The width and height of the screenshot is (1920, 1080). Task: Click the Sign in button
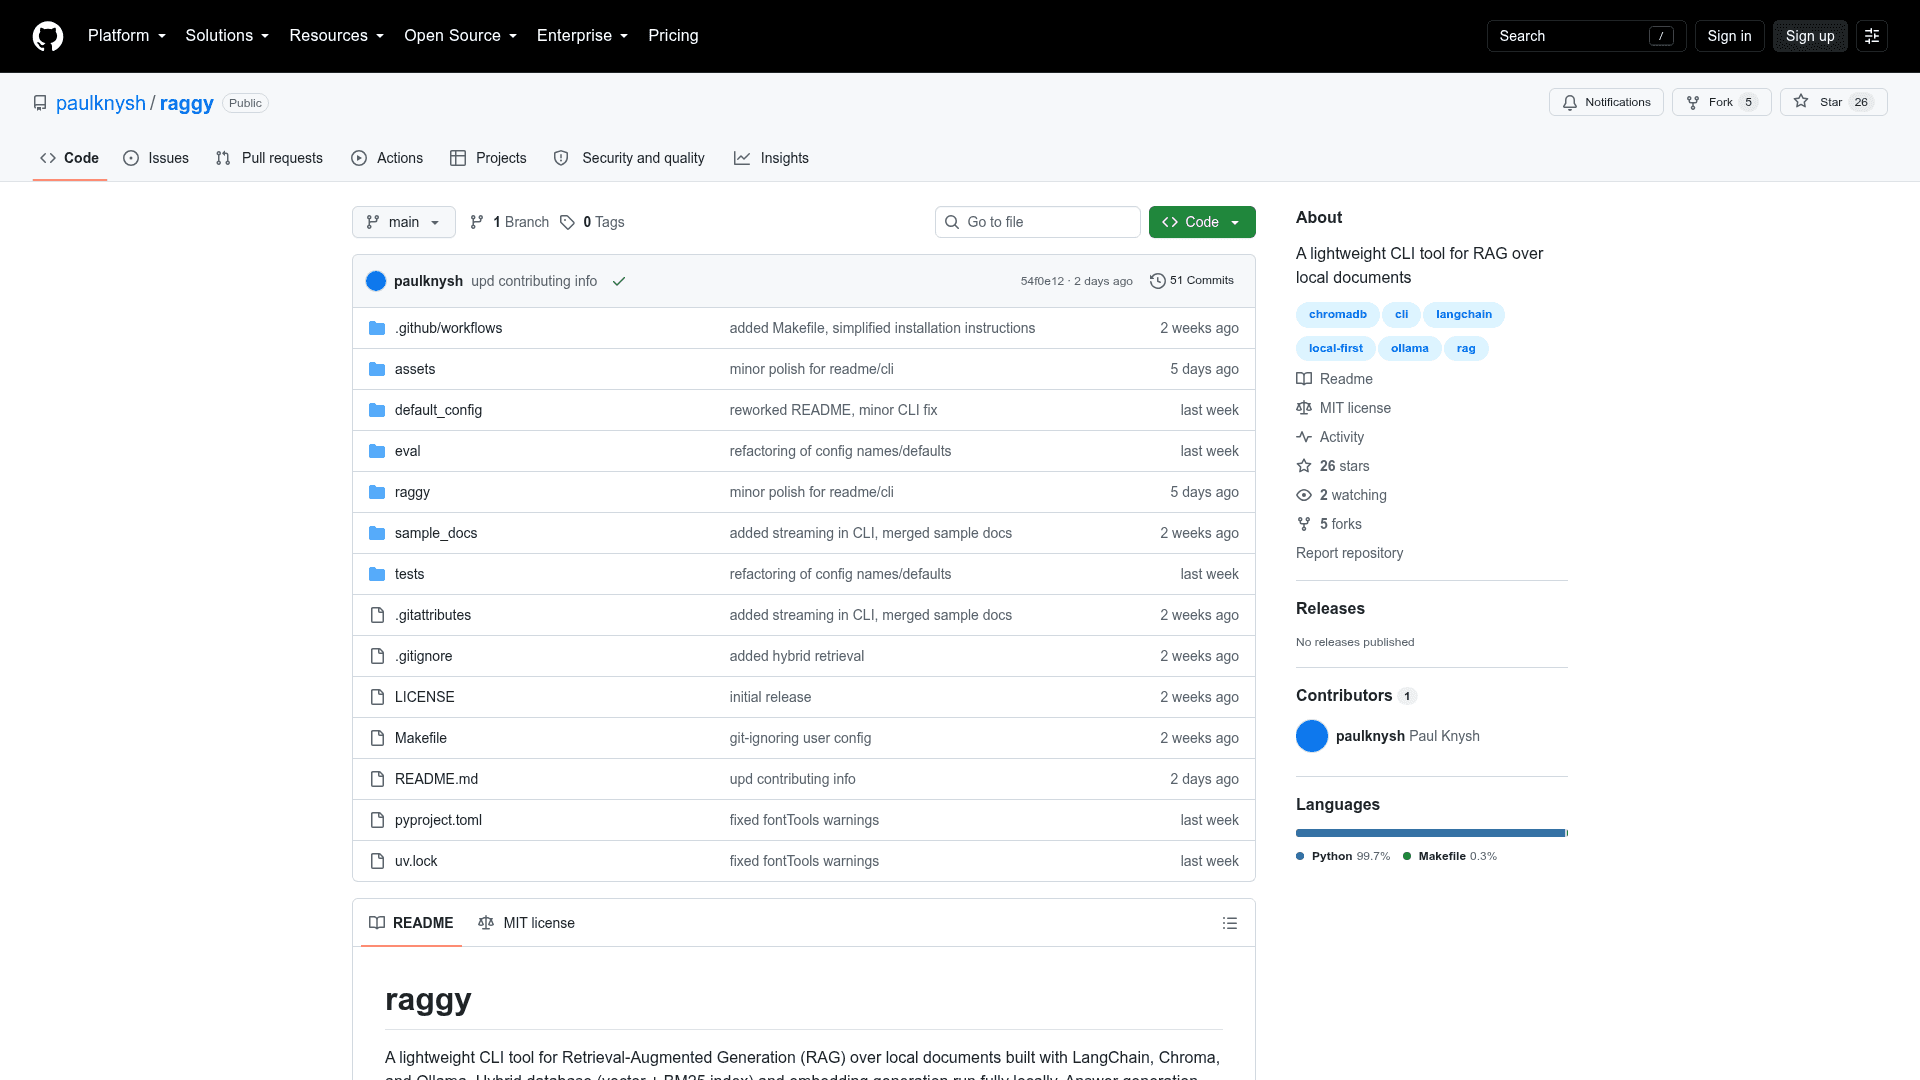pos(1729,36)
